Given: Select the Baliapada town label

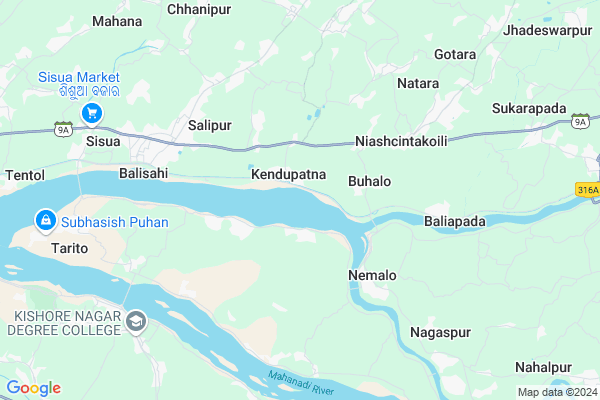Looking at the screenshot, I should point(455,221).
